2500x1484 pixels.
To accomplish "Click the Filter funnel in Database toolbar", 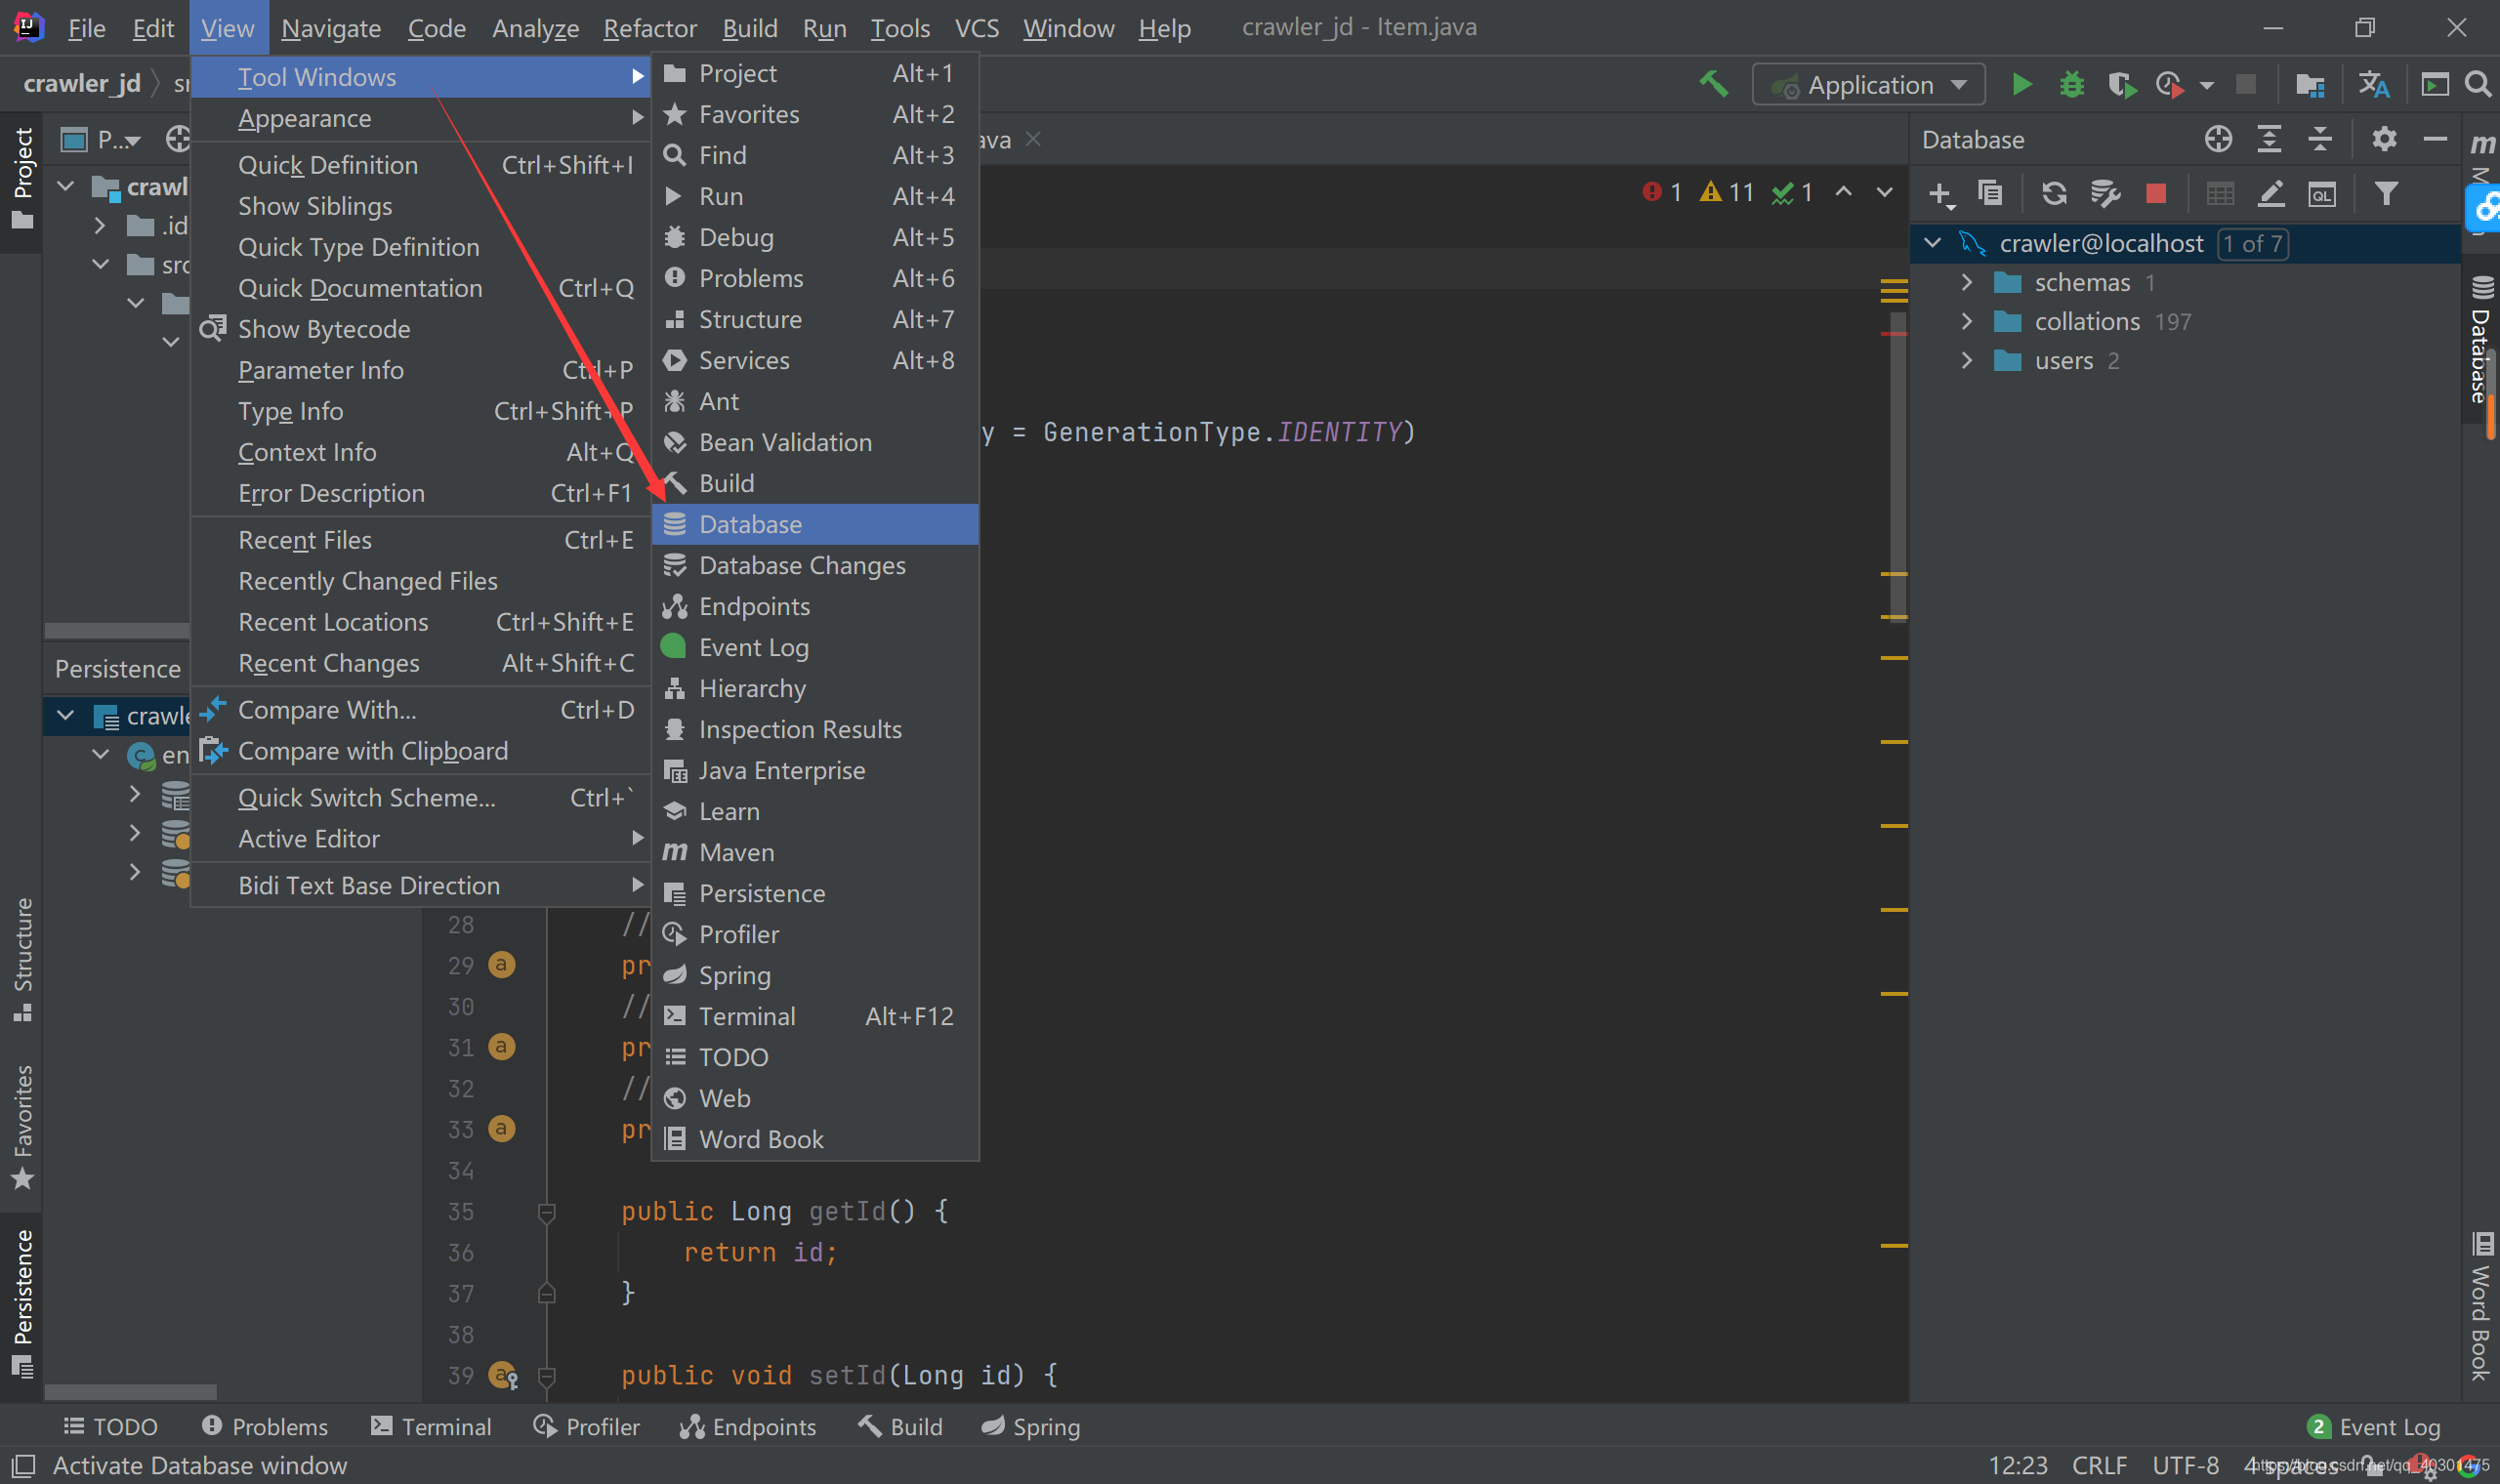I will (x=2386, y=193).
